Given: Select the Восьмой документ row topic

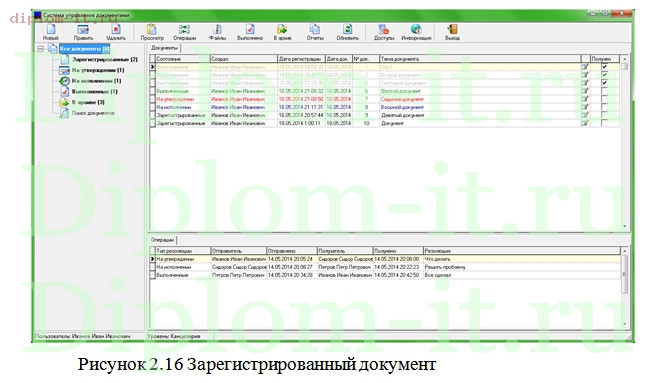Looking at the screenshot, I should [x=402, y=107].
